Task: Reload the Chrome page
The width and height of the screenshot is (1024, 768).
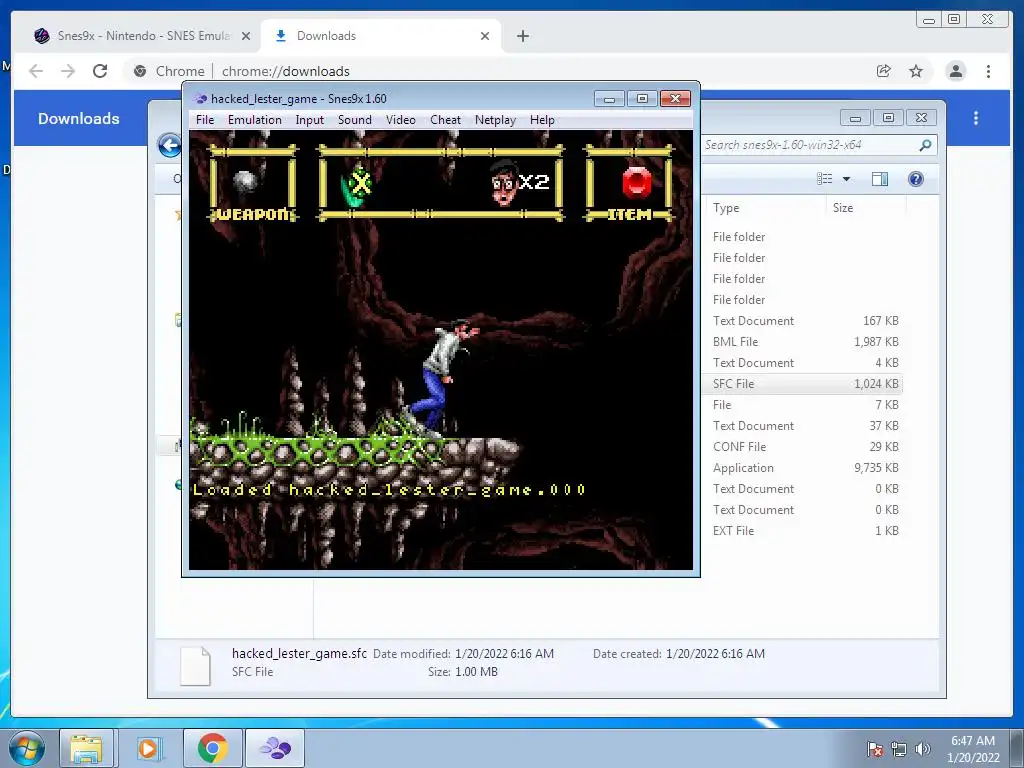Action: click(x=100, y=71)
